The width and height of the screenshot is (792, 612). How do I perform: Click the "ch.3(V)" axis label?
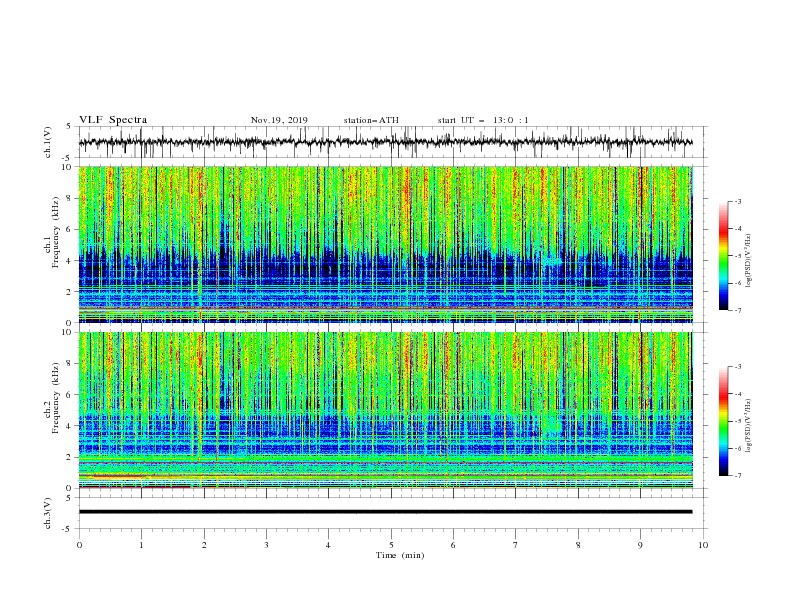coord(48,513)
